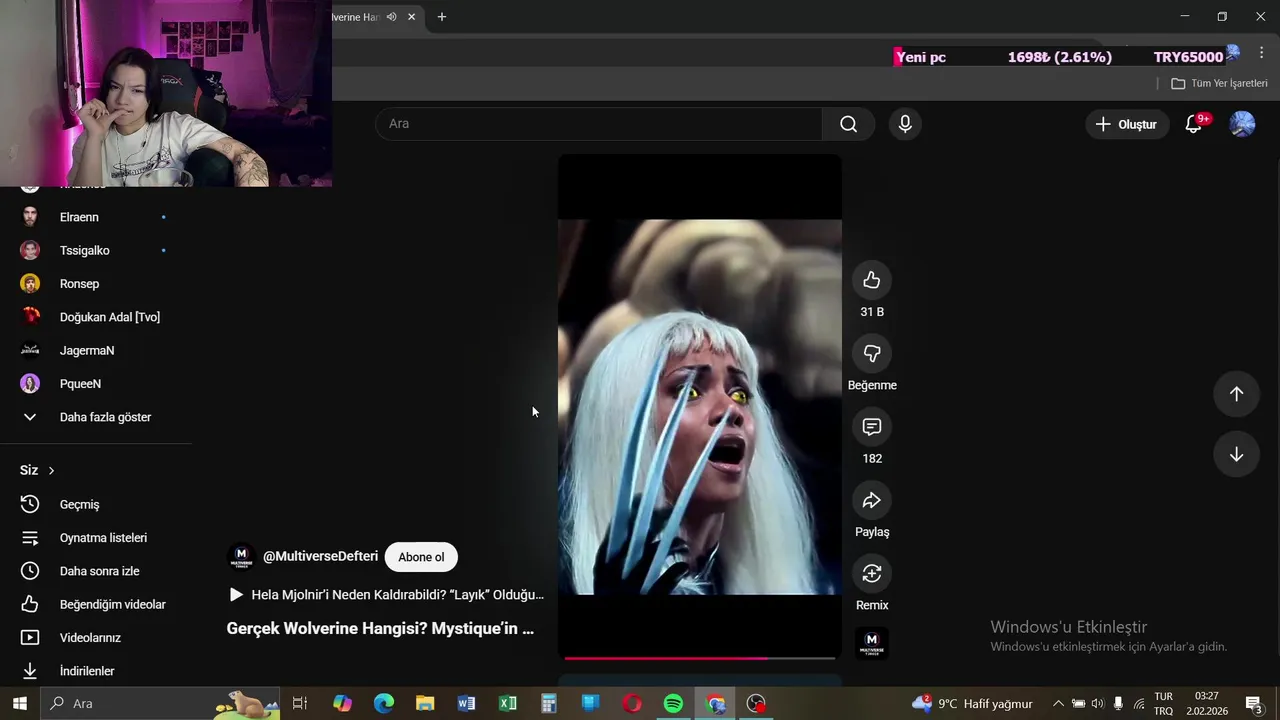Dislike the Short using Beğenme thumbs-down
Viewport: 1280px width, 720px height.
tap(871, 353)
